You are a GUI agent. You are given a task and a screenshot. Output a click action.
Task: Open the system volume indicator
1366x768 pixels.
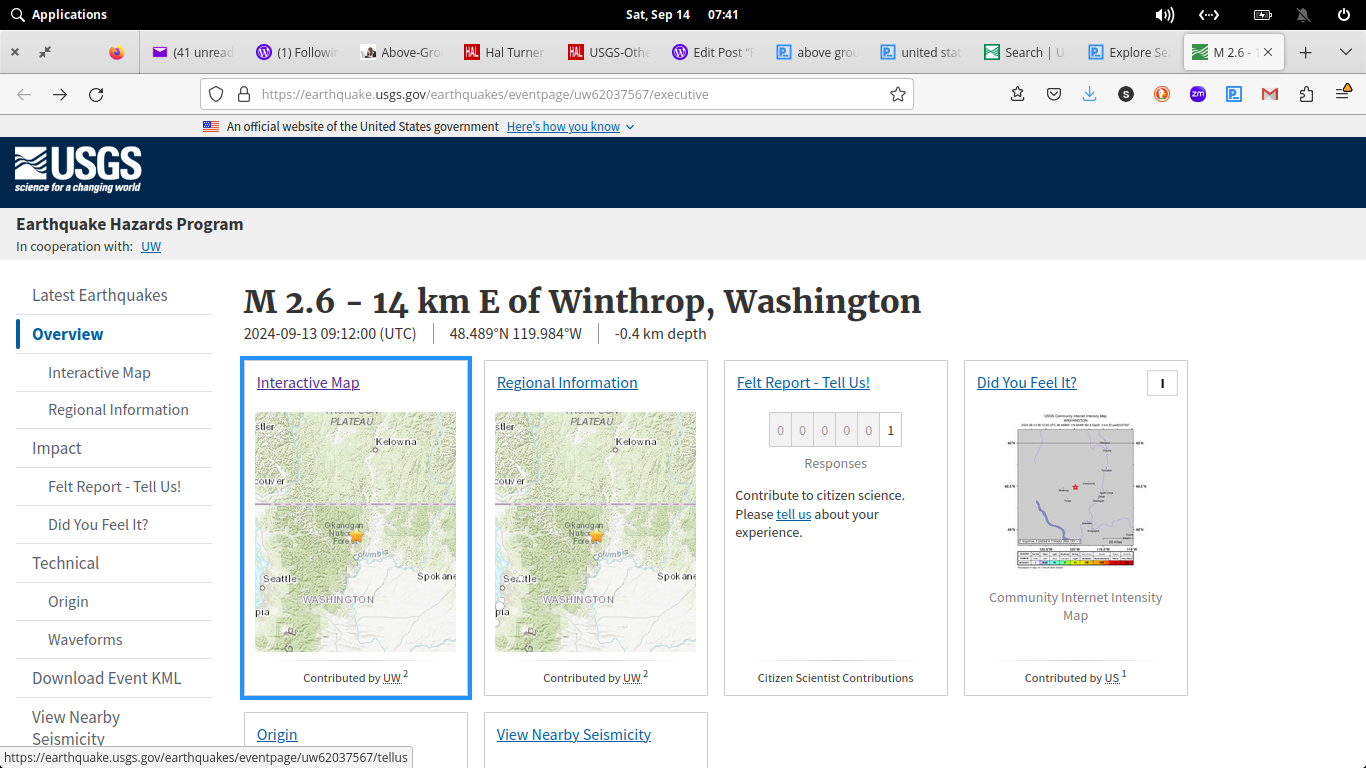pyautogui.click(x=1164, y=15)
